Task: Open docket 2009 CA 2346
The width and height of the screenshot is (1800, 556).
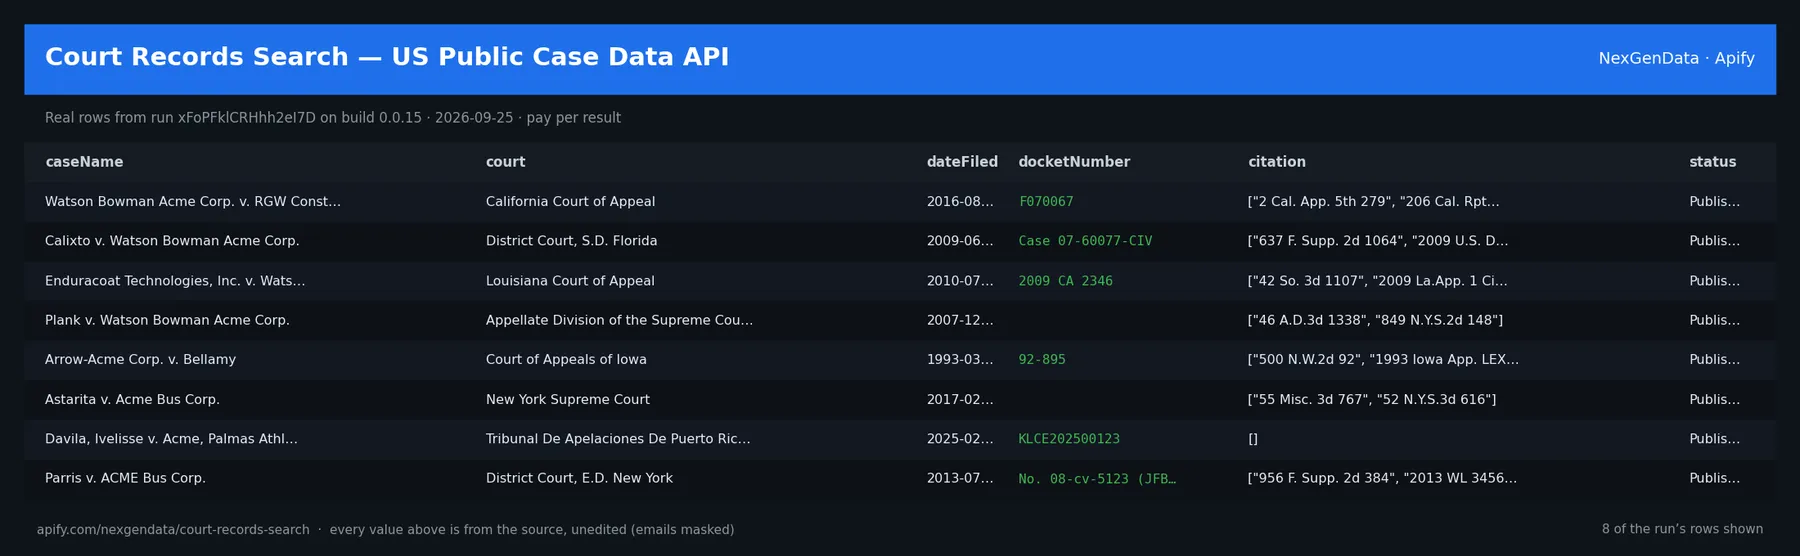Action: coord(1065,281)
